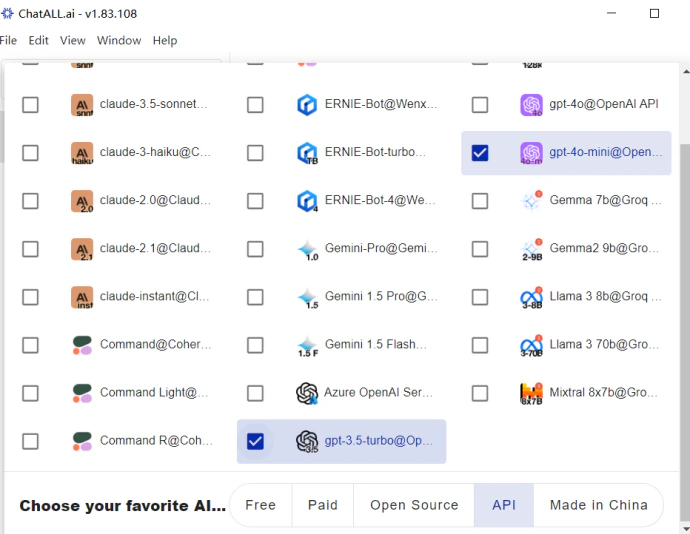Click the Azure OpenAI Service icon
This screenshot has height=534, width=690.
(307, 393)
